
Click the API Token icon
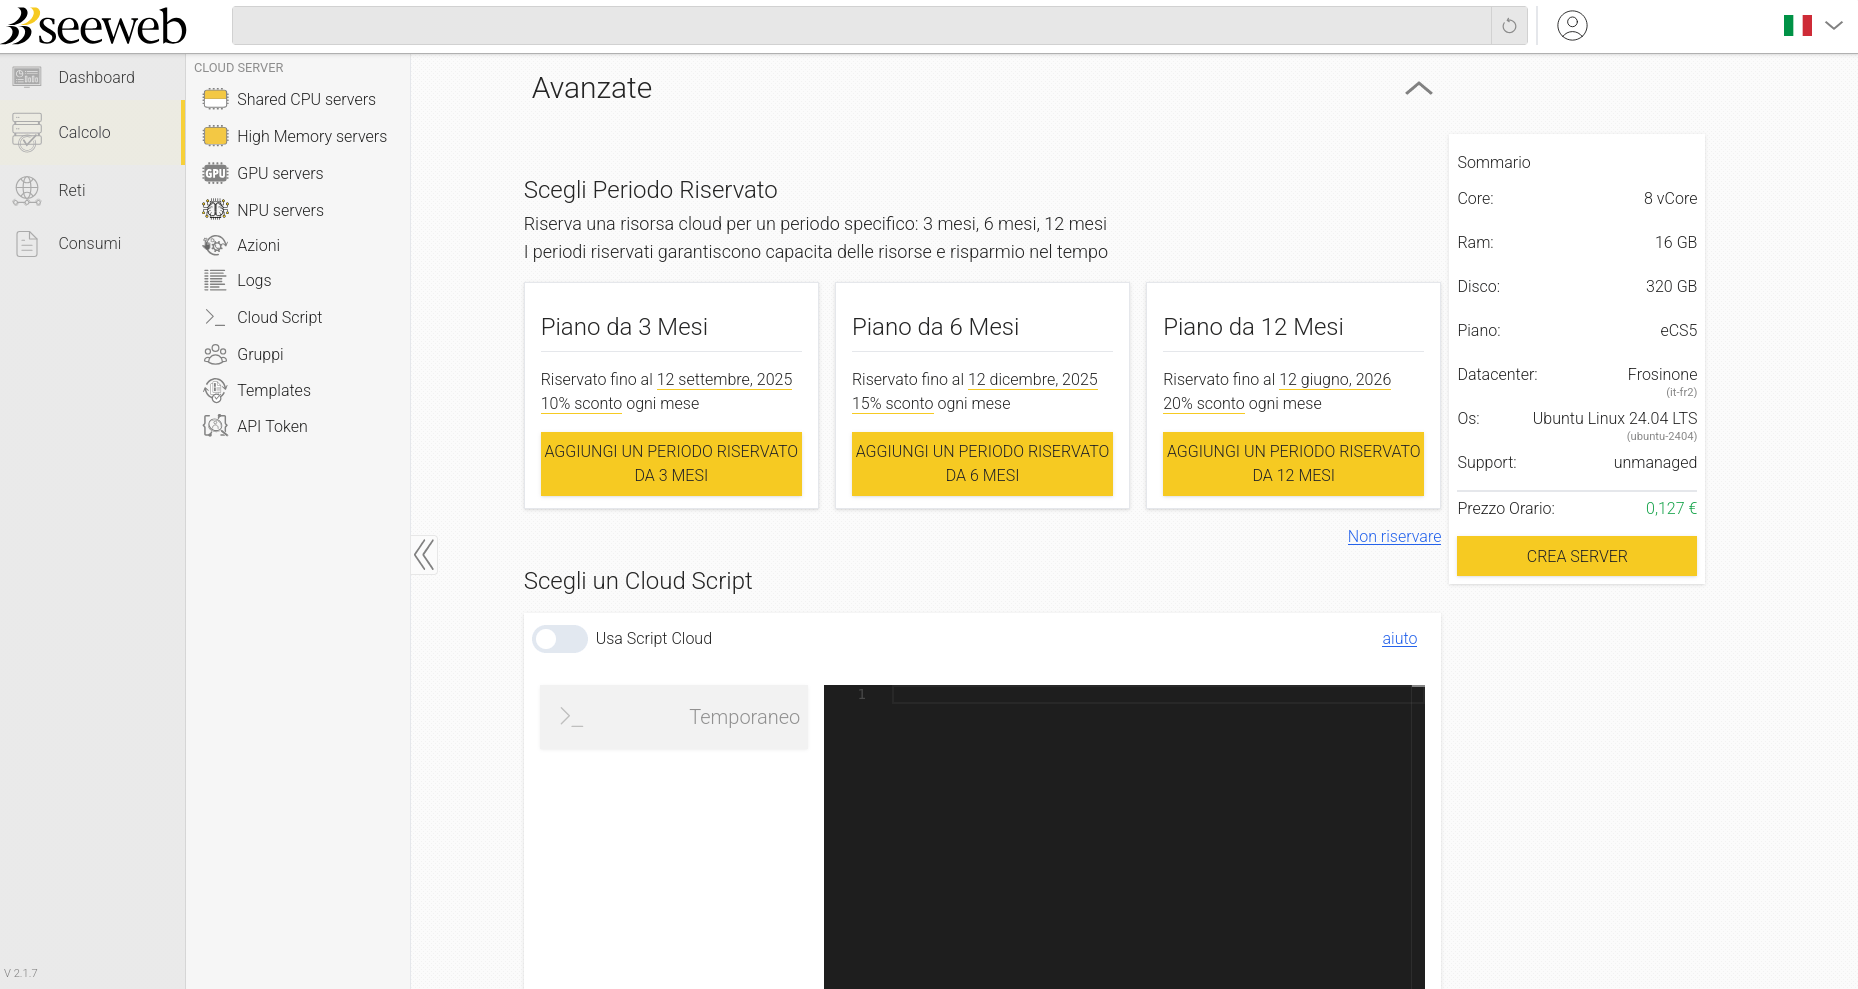tap(215, 426)
